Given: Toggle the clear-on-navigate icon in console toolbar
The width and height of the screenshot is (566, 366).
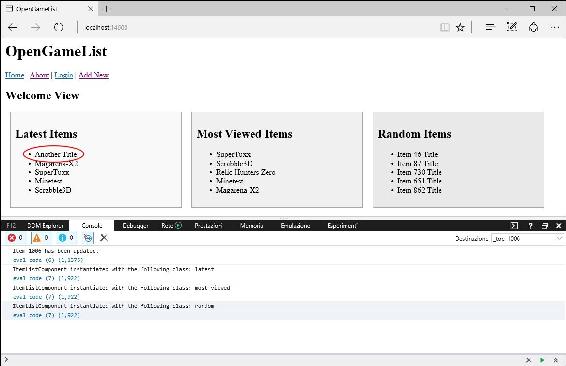Looking at the screenshot, I should [x=88, y=238].
